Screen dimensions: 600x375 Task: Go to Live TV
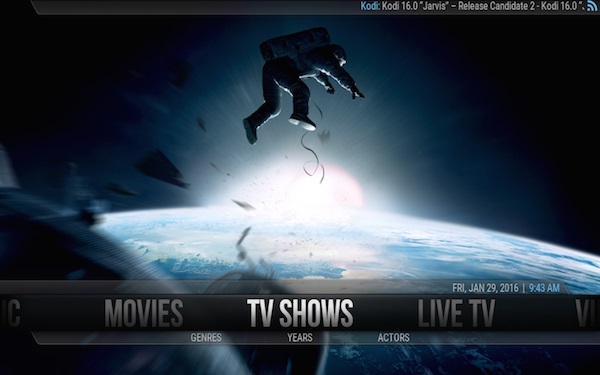456,313
